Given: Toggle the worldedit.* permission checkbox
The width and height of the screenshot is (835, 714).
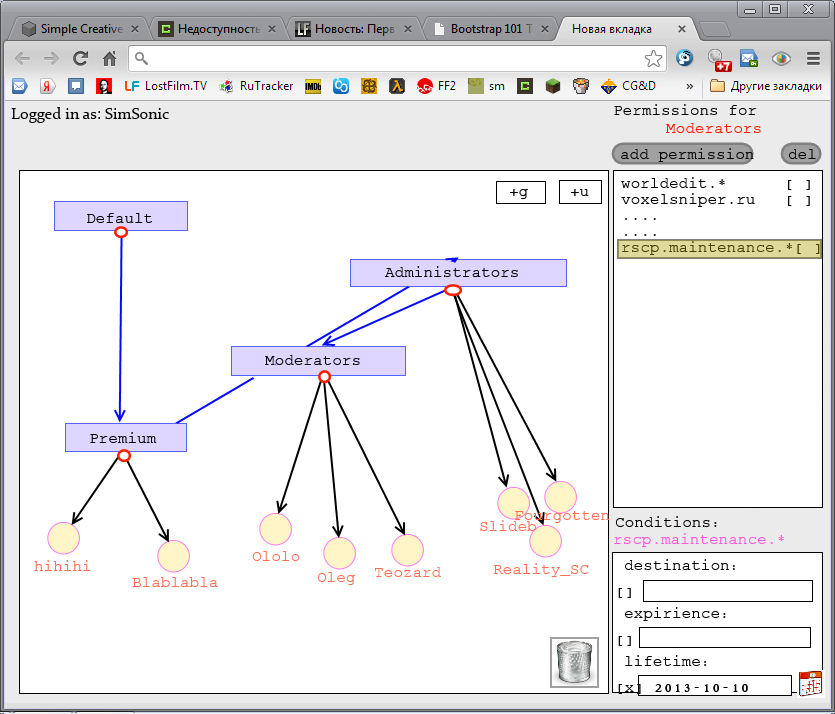Looking at the screenshot, I should 799,185.
